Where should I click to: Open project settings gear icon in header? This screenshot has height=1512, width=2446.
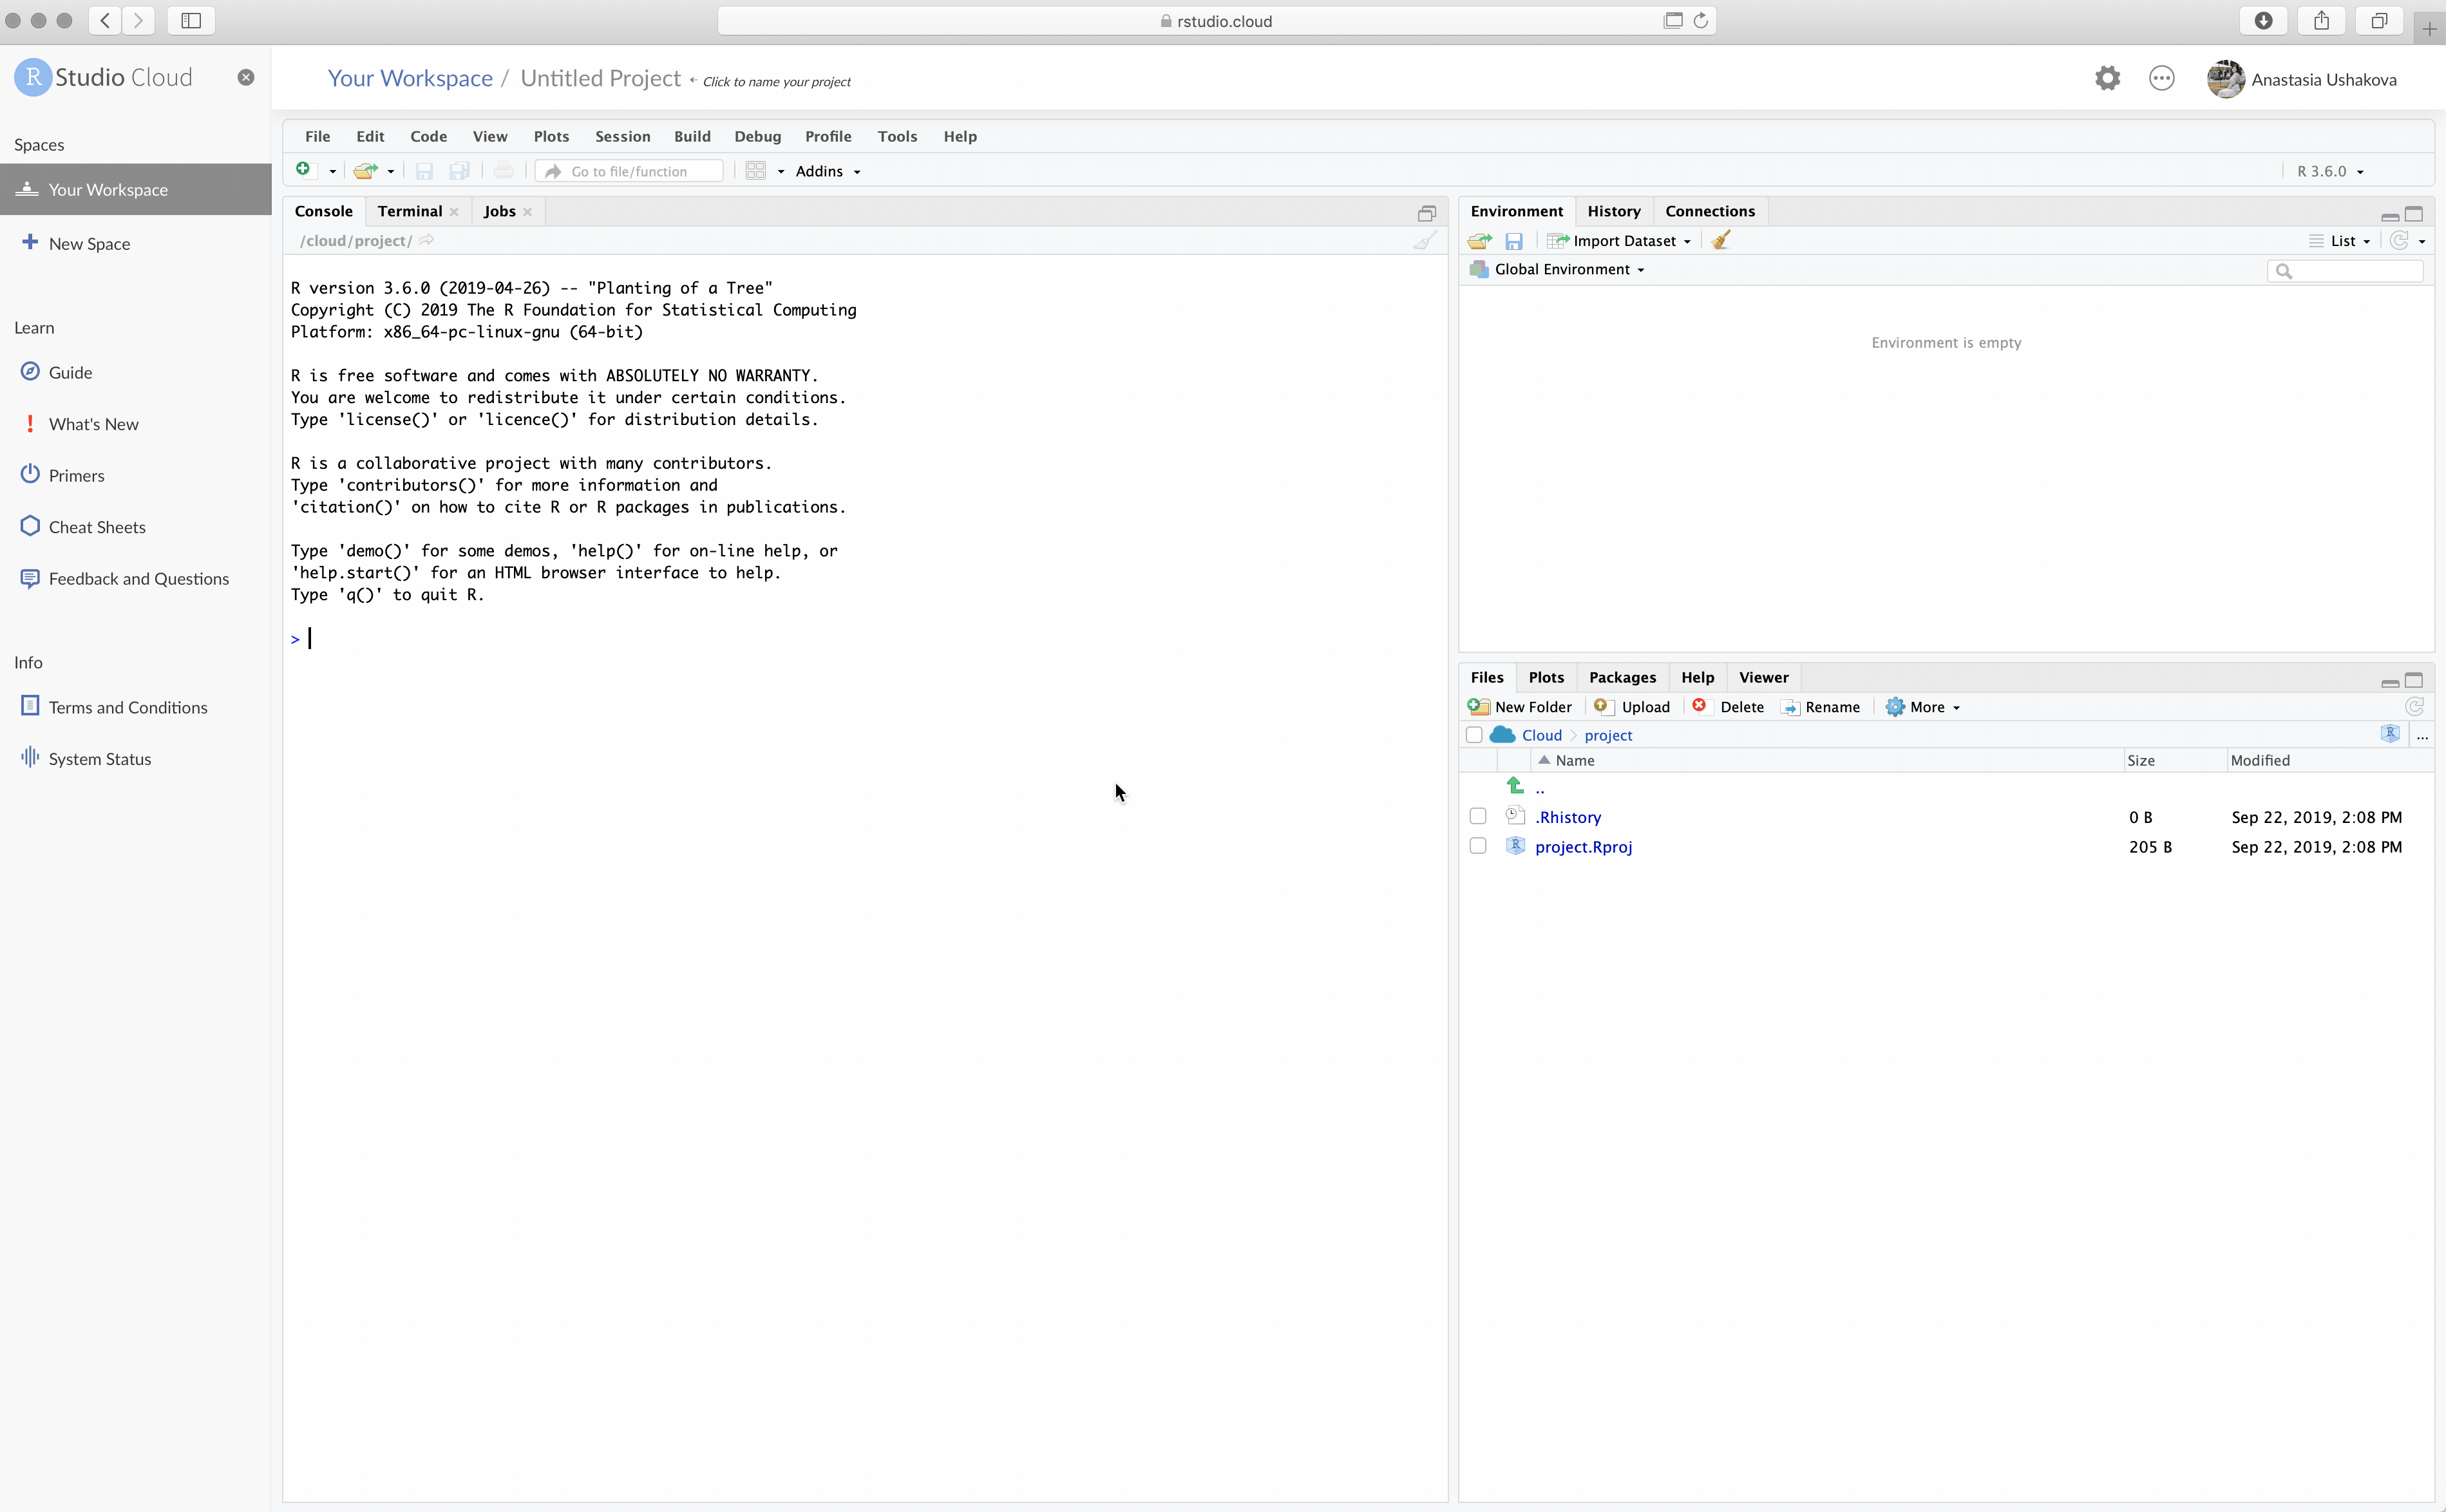pyautogui.click(x=2107, y=78)
